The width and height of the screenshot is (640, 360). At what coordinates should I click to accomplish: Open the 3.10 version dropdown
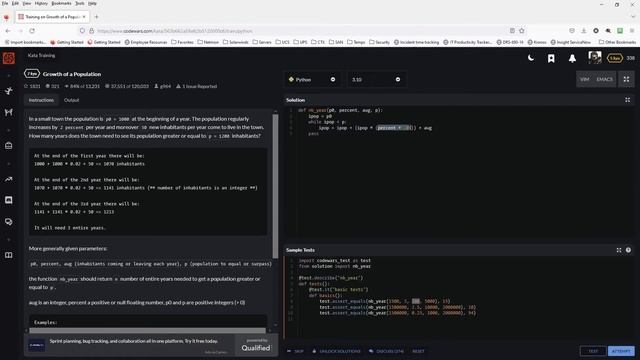point(376,80)
